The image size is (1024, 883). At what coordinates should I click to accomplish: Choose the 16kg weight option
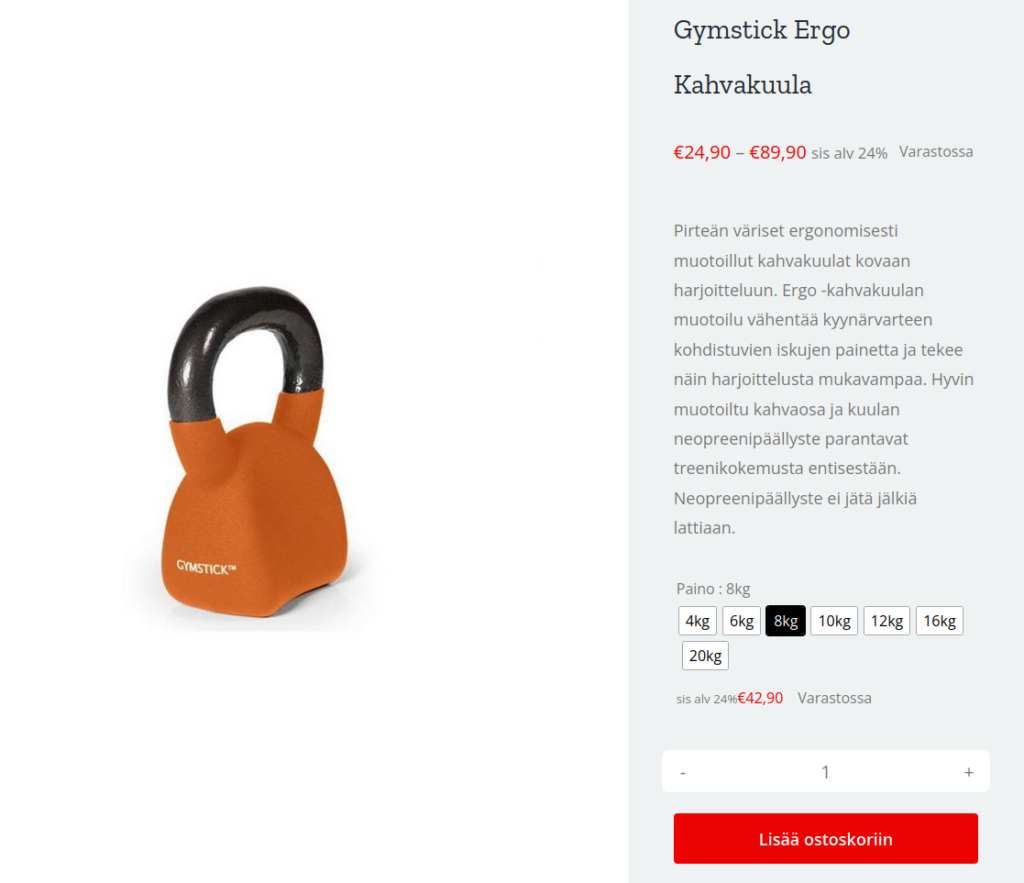click(939, 620)
